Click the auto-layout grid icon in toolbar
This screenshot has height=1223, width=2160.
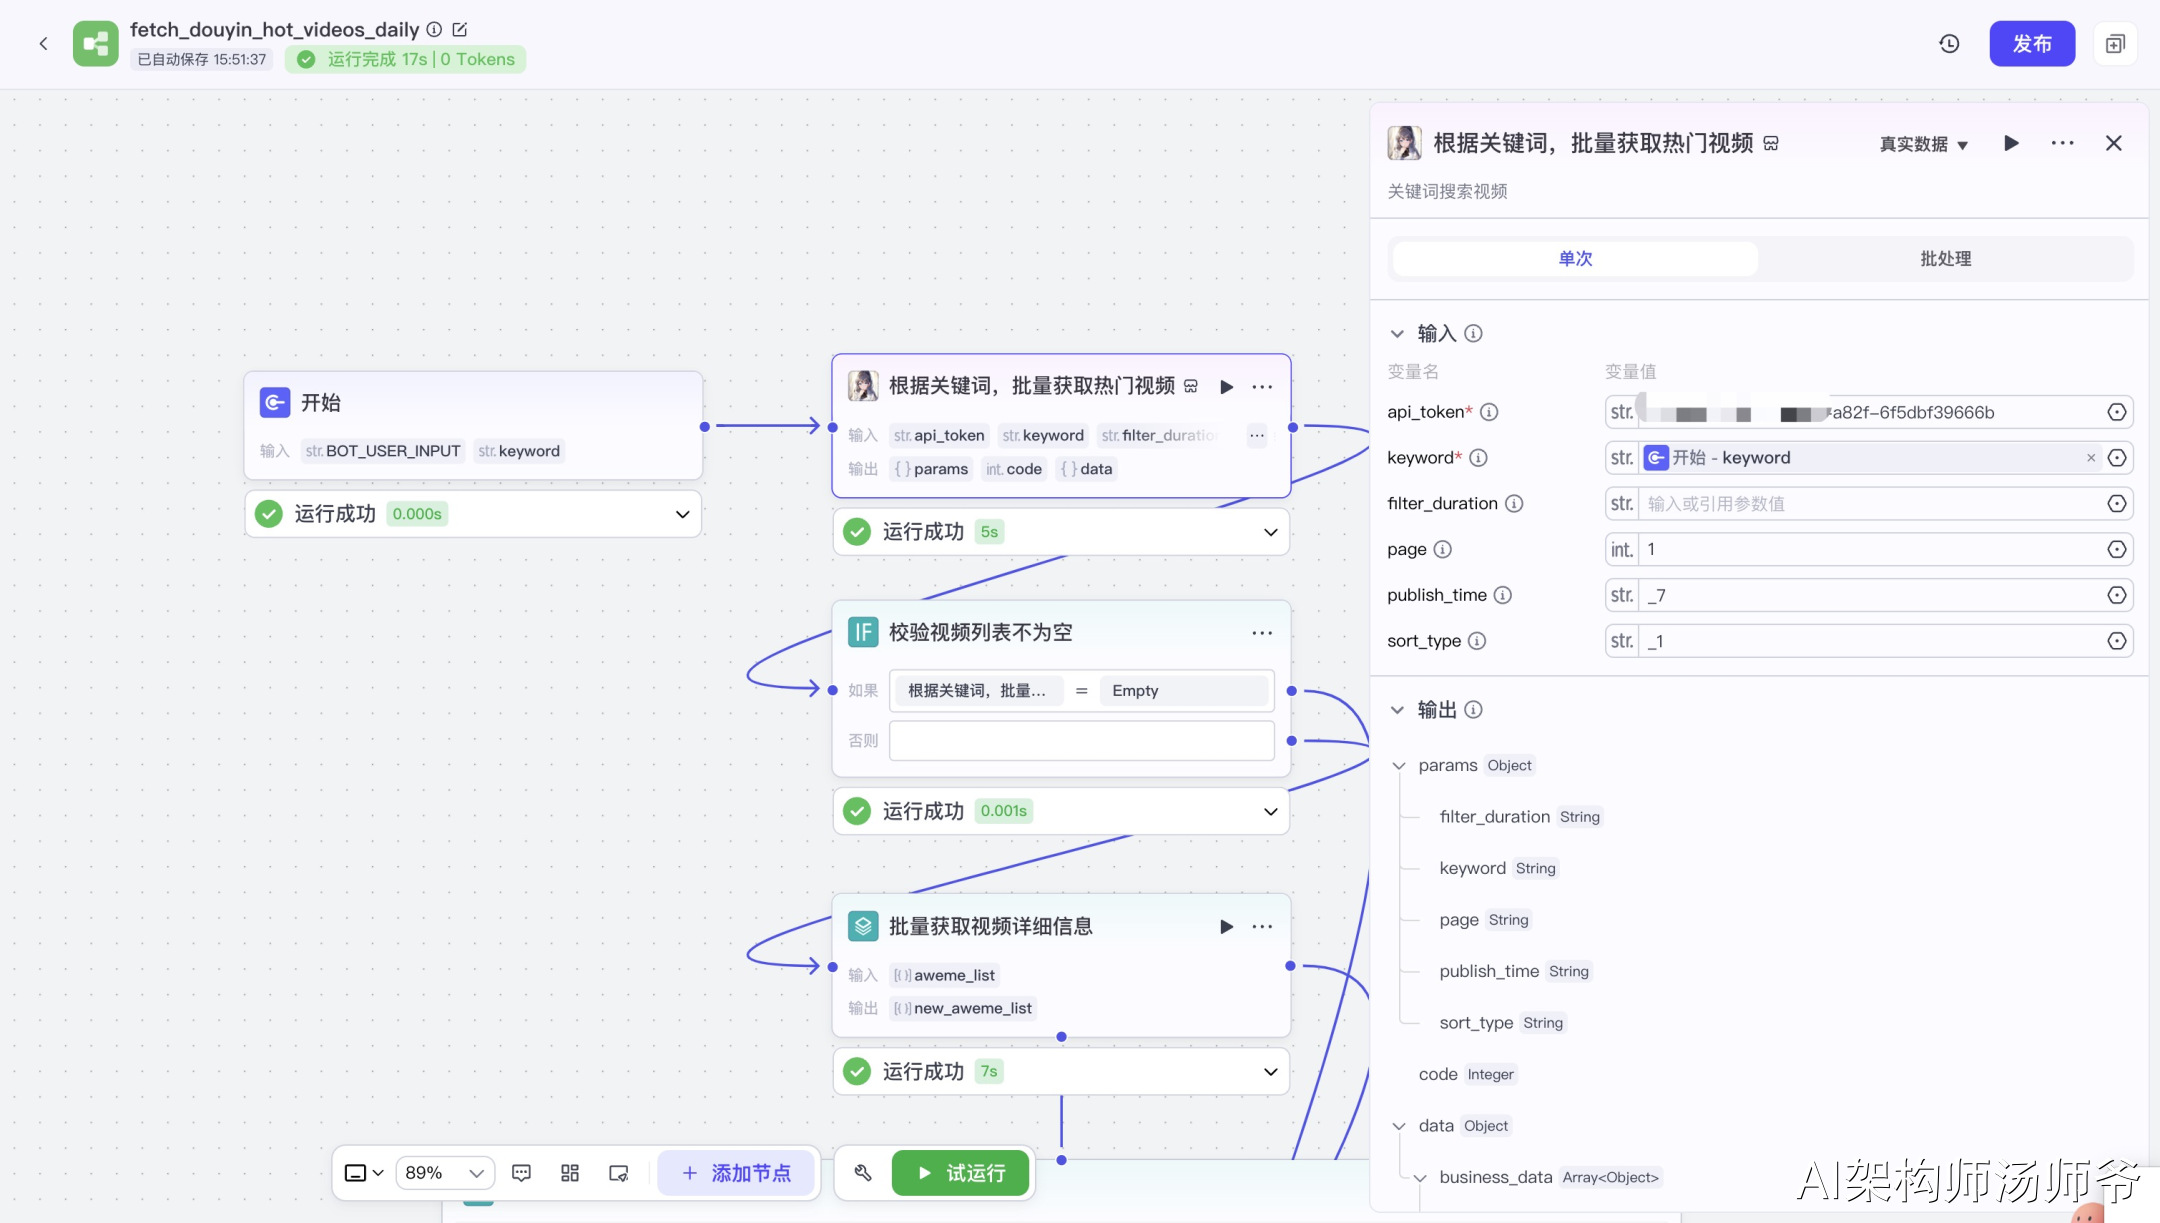[570, 1173]
